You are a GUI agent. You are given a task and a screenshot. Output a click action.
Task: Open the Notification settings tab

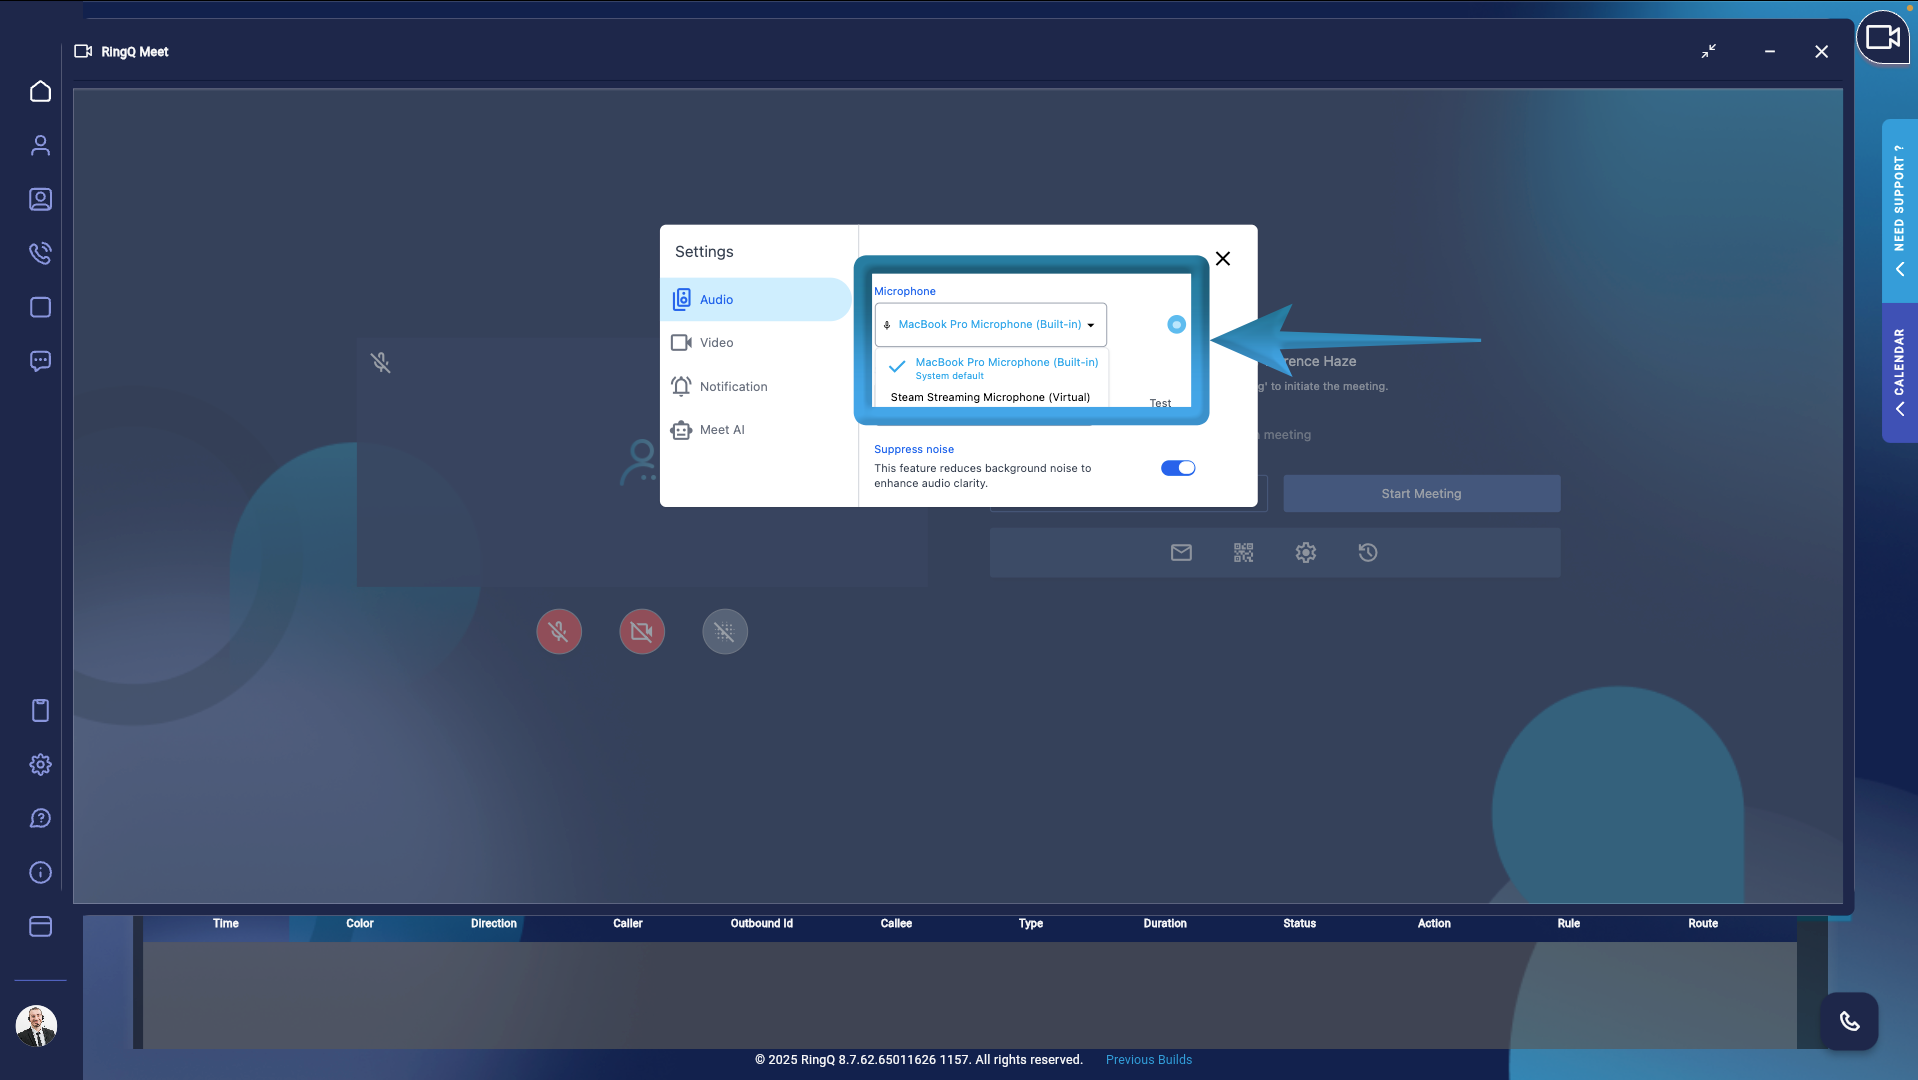(734, 386)
